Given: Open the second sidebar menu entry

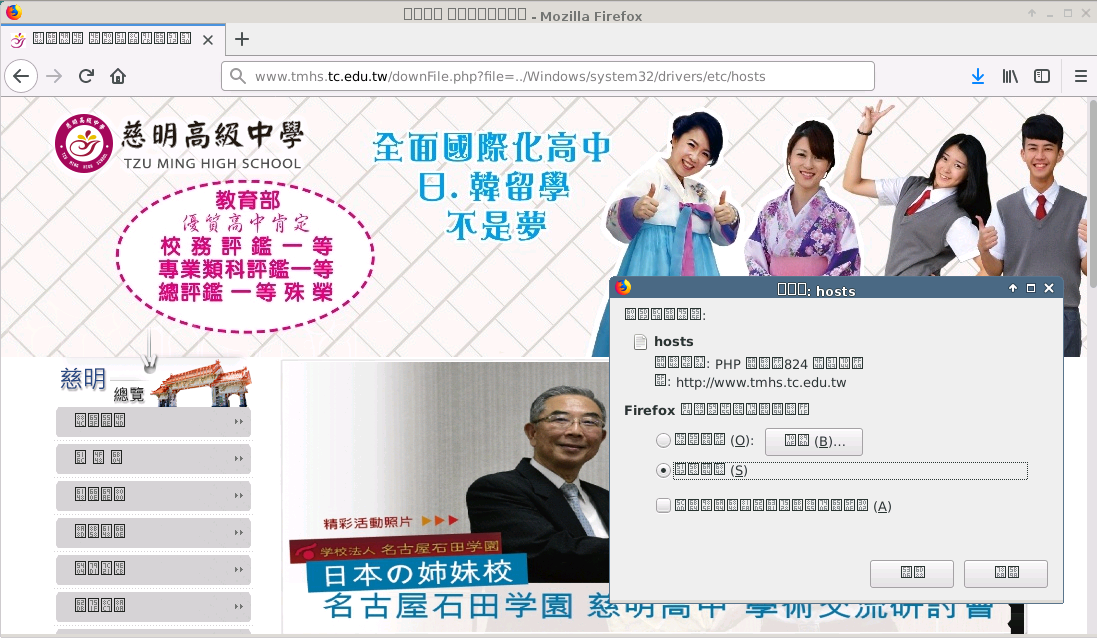Looking at the screenshot, I should [153, 459].
